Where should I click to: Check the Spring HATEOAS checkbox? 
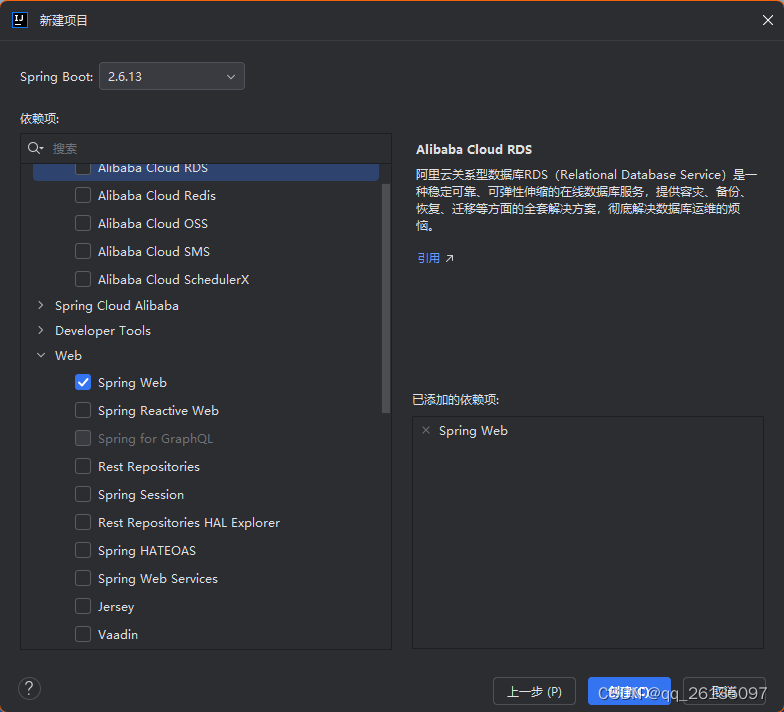[x=83, y=550]
